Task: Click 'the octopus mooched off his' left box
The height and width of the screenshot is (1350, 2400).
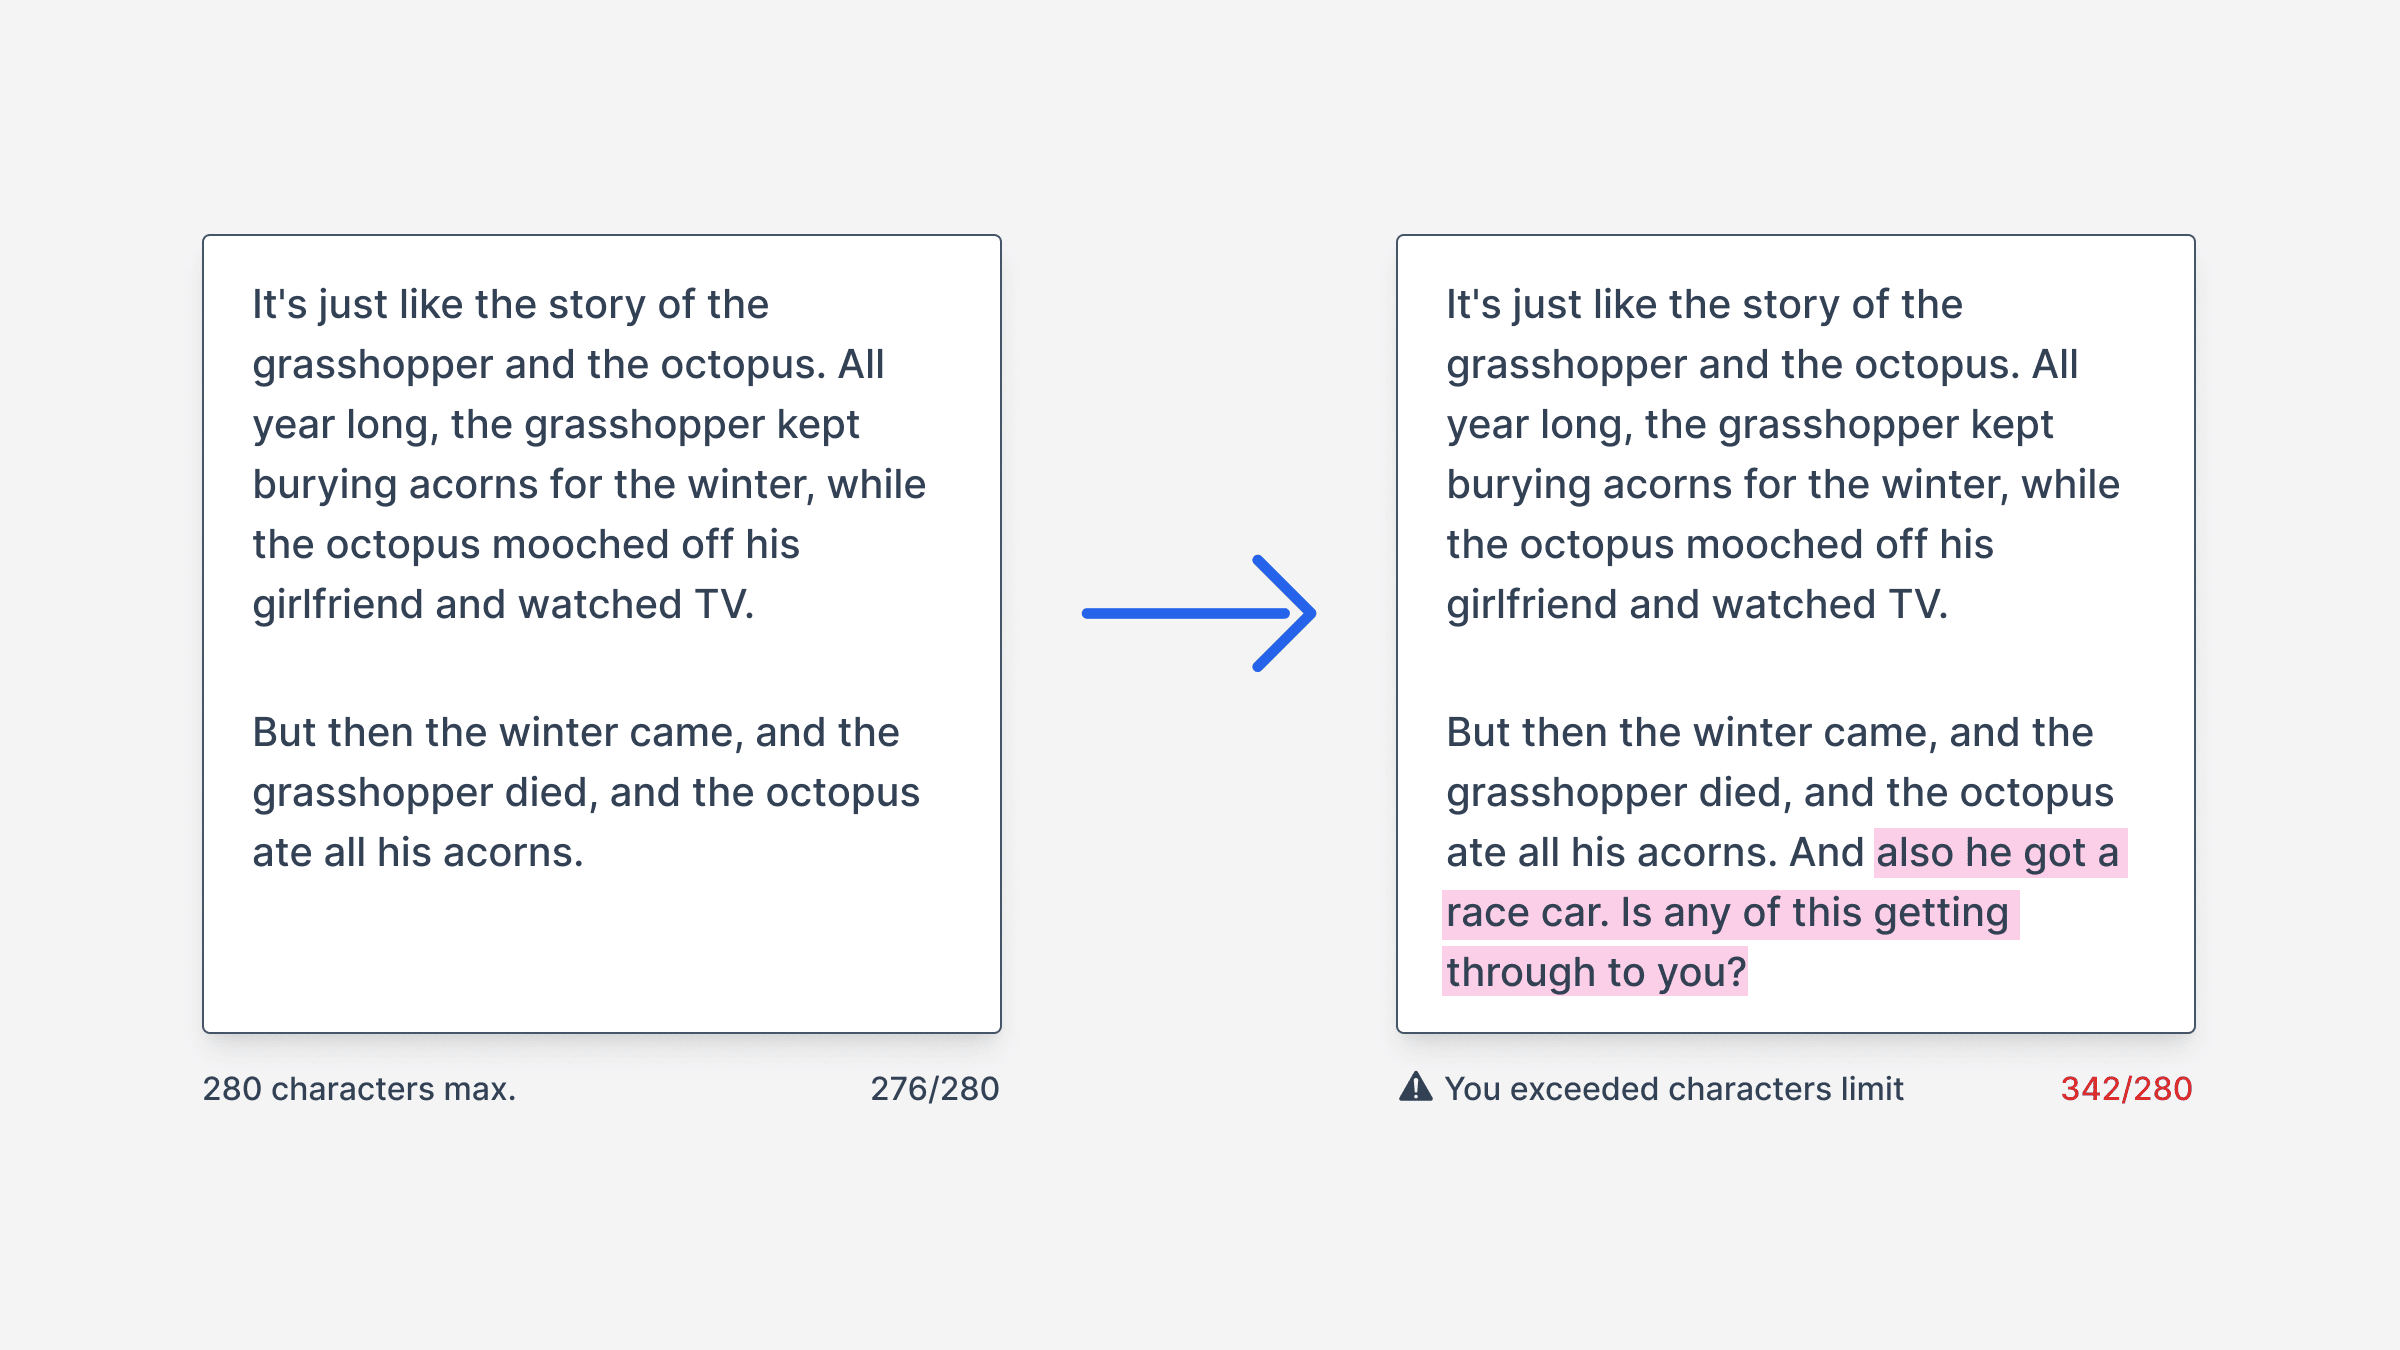Action: (526, 545)
